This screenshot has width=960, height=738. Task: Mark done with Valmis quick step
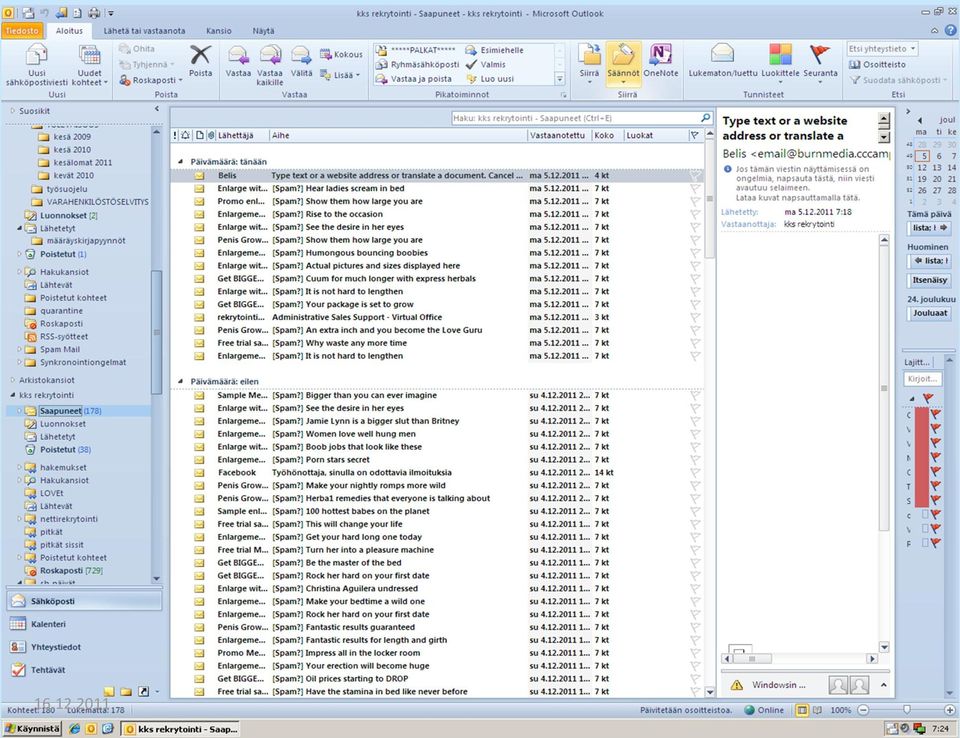[486, 64]
